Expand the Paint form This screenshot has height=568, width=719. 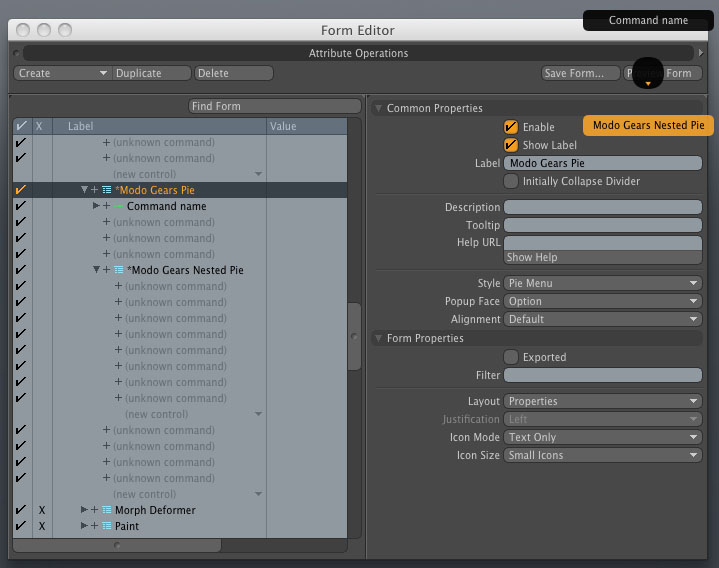coord(84,525)
